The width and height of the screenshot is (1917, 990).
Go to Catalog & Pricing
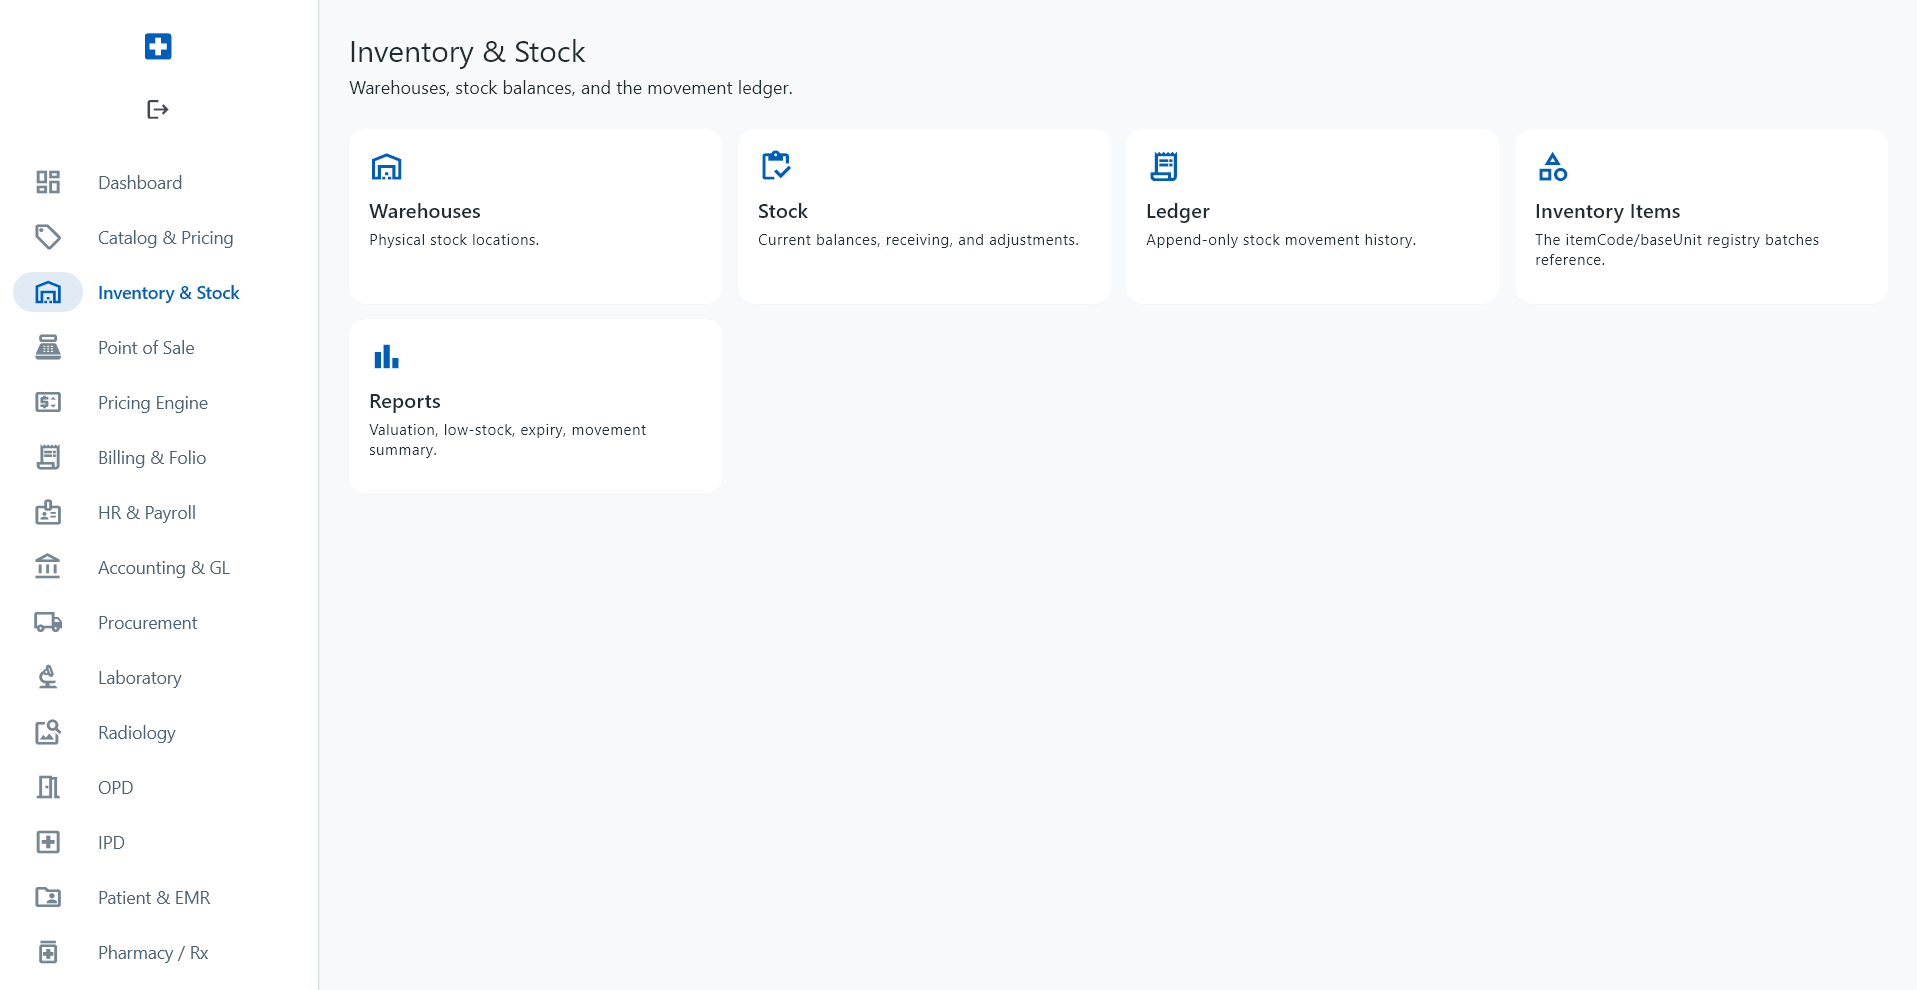tap(166, 237)
